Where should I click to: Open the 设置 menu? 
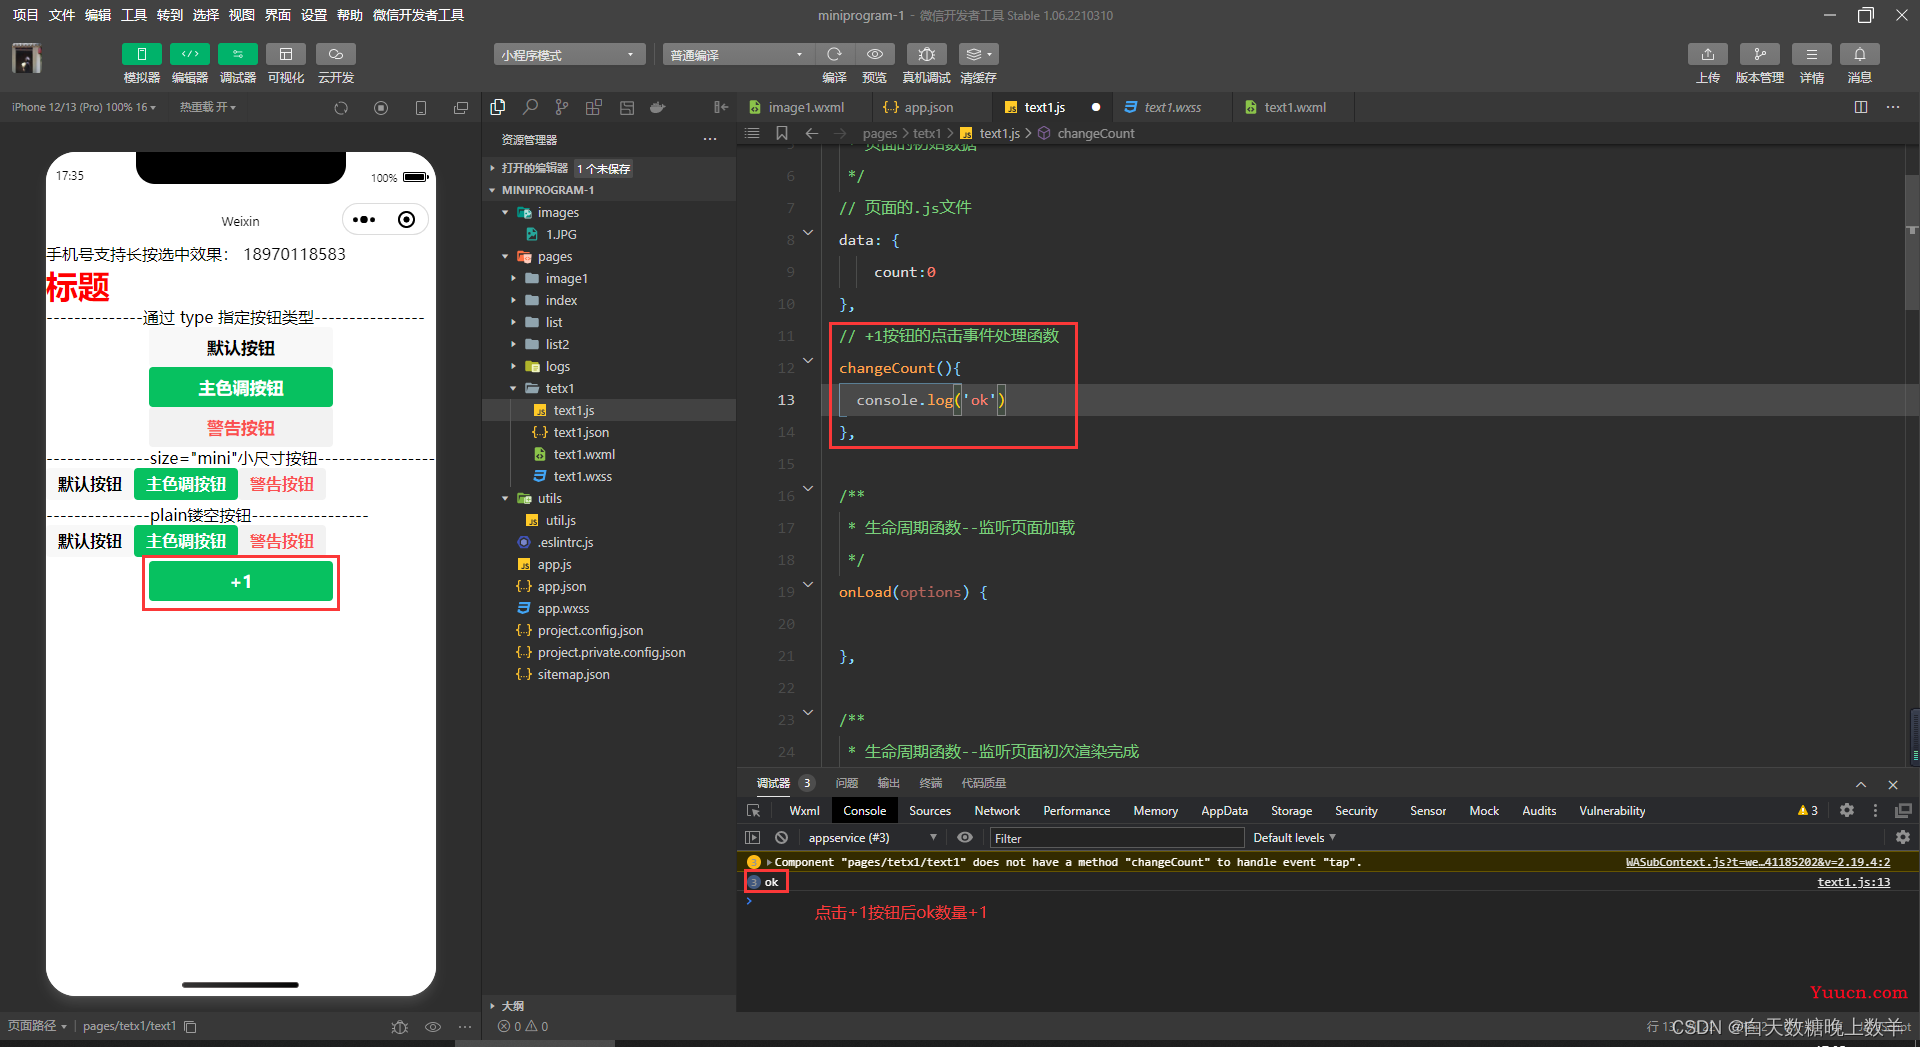pos(314,15)
